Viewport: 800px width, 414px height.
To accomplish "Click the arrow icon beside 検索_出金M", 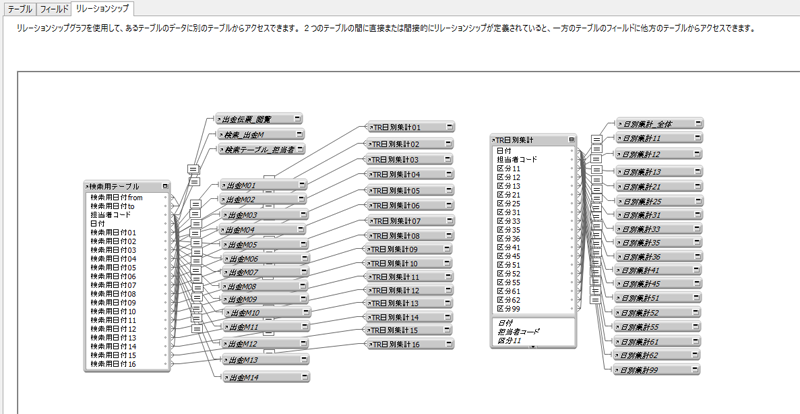I will [x=222, y=135].
